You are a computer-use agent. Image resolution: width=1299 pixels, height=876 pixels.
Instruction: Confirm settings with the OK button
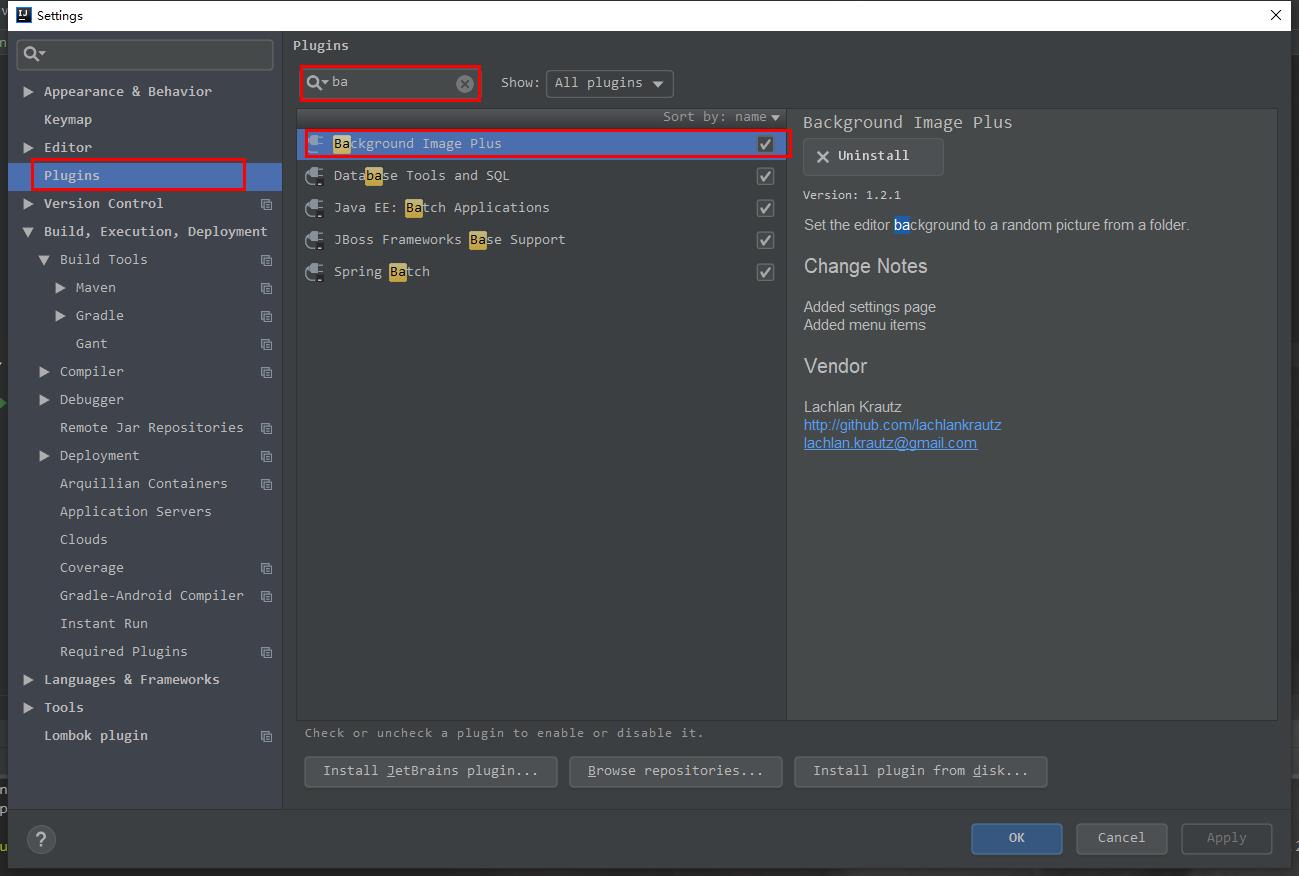[x=1017, y=838]
